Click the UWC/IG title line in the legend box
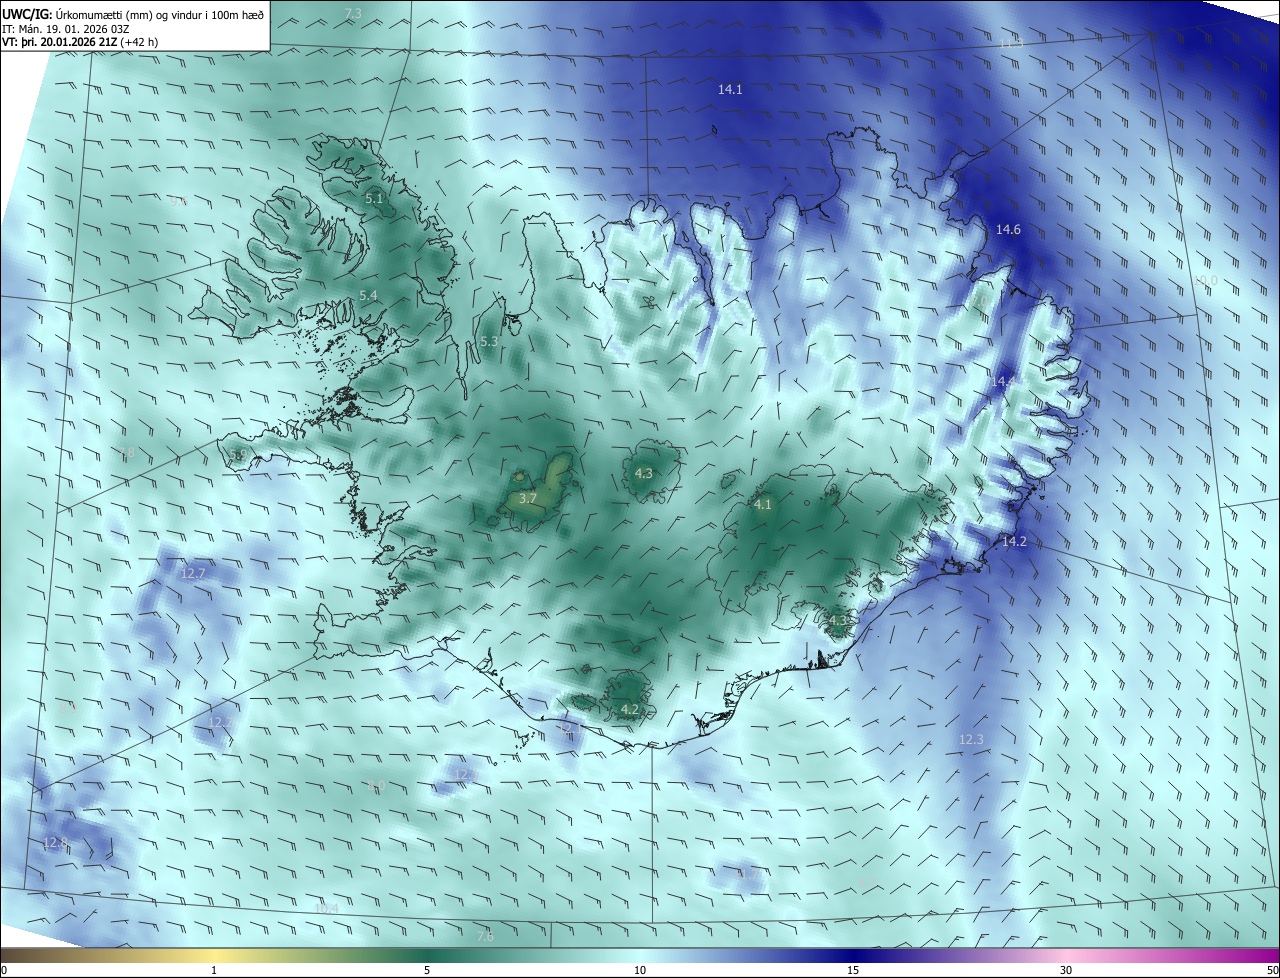 133,14
